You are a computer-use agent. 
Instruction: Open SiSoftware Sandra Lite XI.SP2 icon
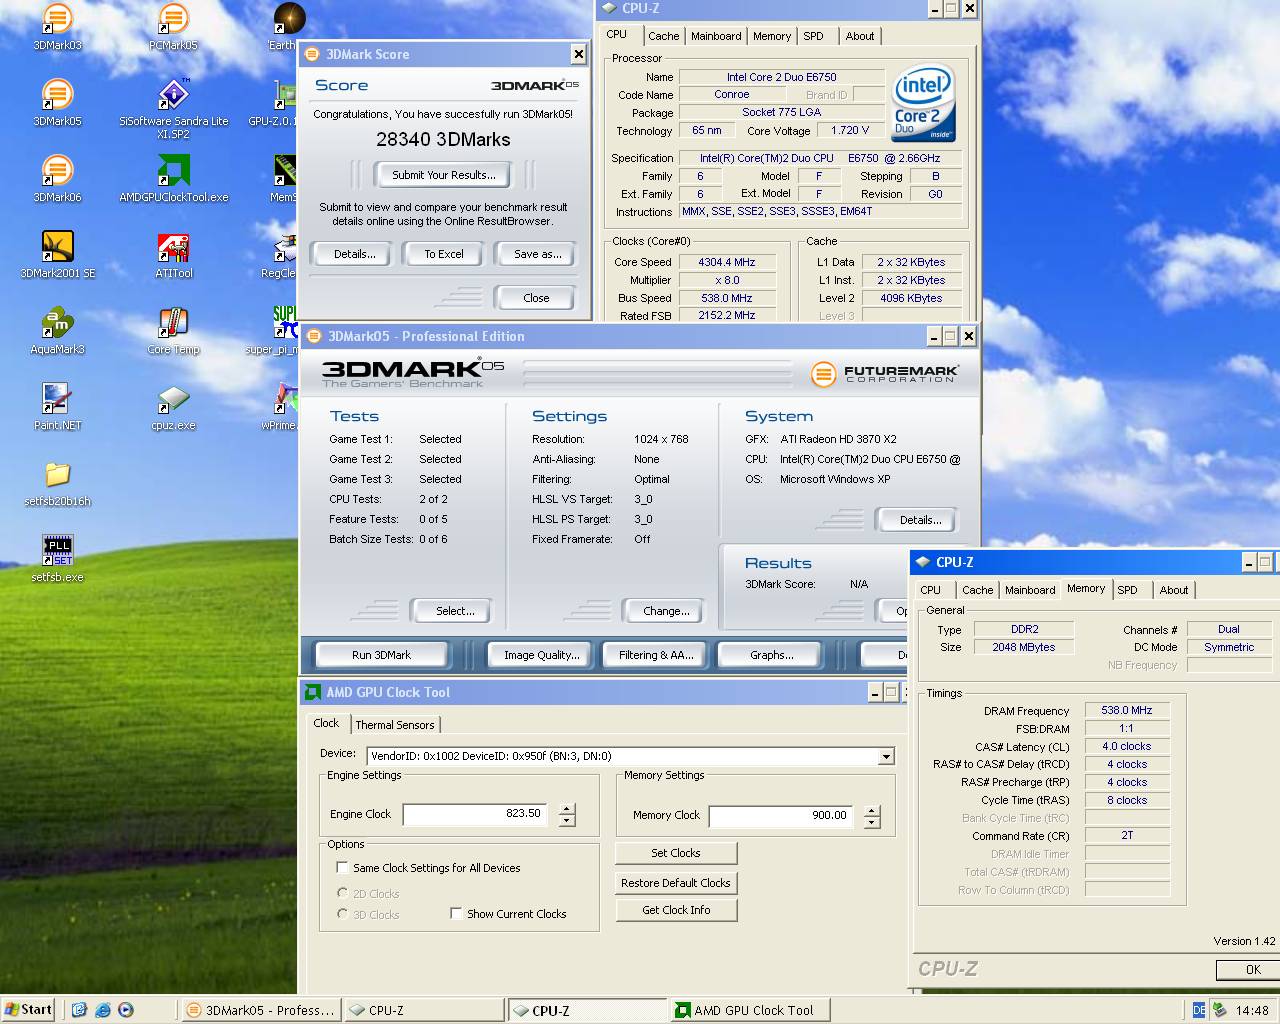point(173,108)
